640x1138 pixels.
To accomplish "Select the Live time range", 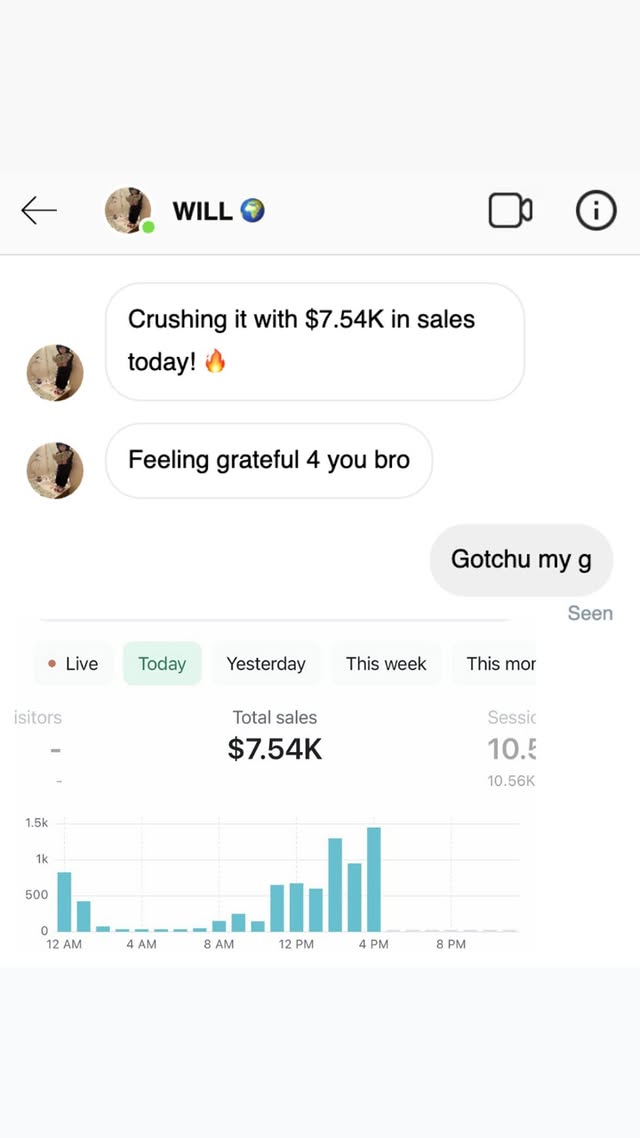I will [73, 664].
